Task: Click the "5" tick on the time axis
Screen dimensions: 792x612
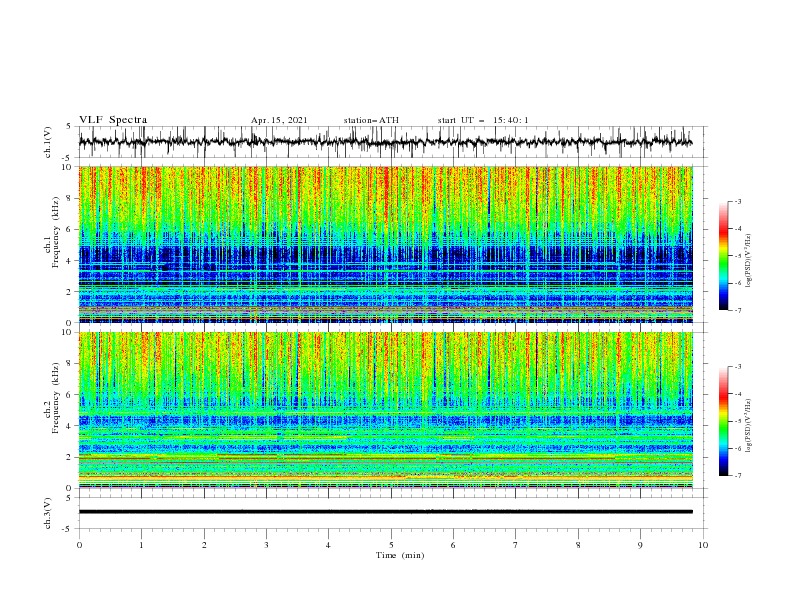Action: (391, 545)
